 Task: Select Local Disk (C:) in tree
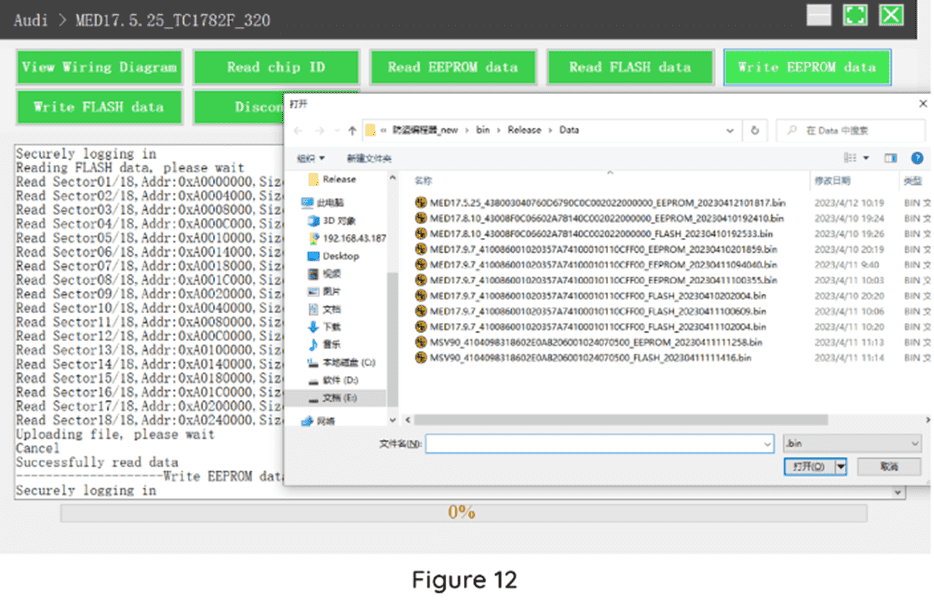click(x=341, y=362)
